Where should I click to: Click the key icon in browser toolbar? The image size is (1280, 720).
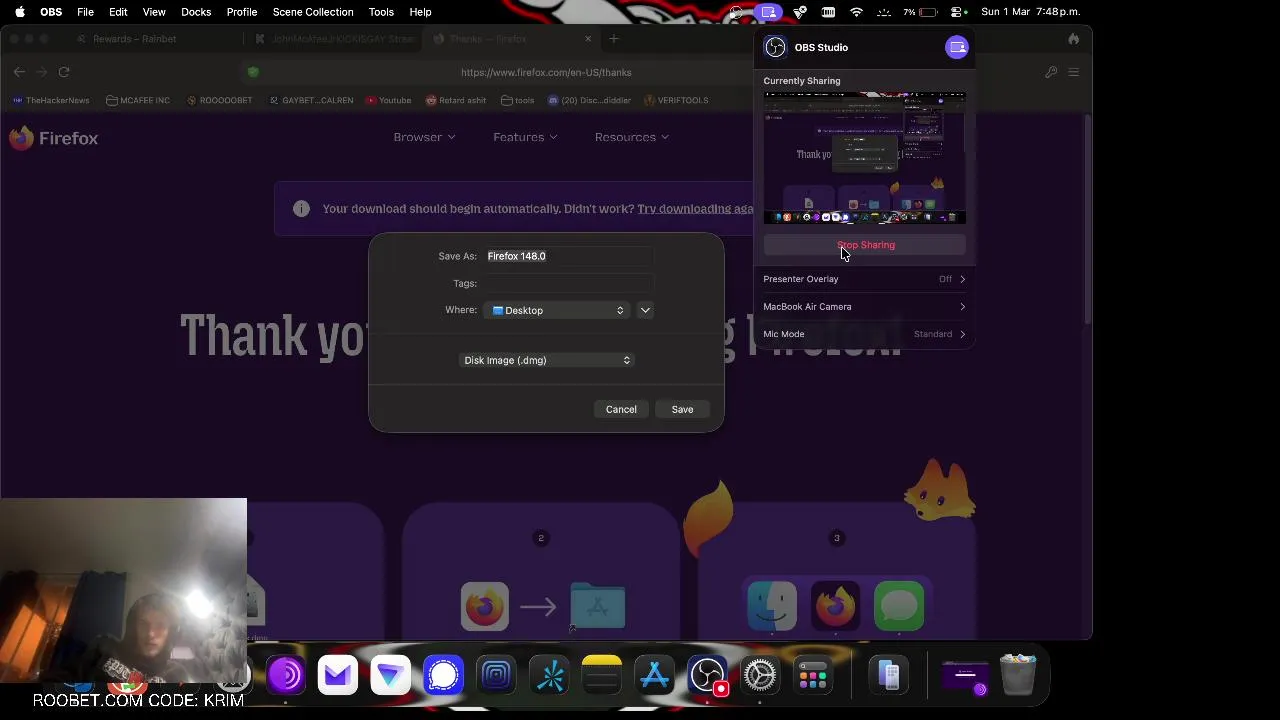coord(1051,72)
